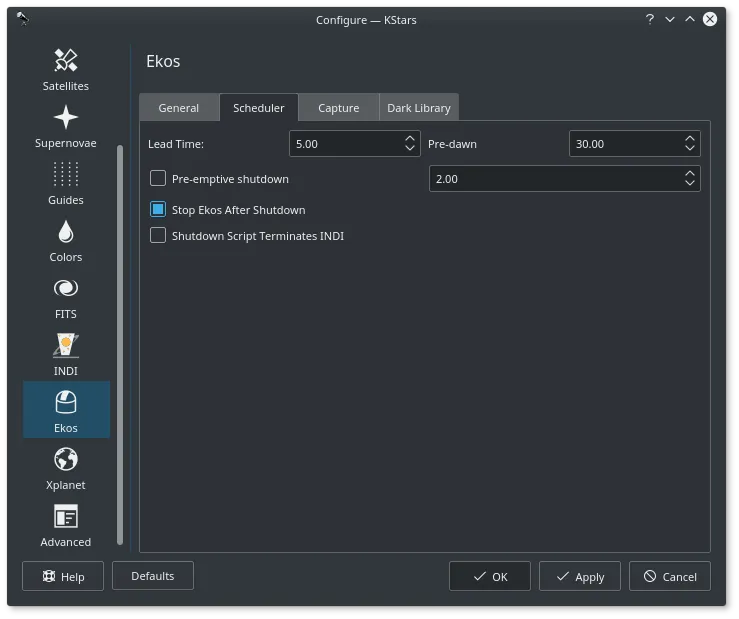Open the Xplanet settings page

(66, 469)
